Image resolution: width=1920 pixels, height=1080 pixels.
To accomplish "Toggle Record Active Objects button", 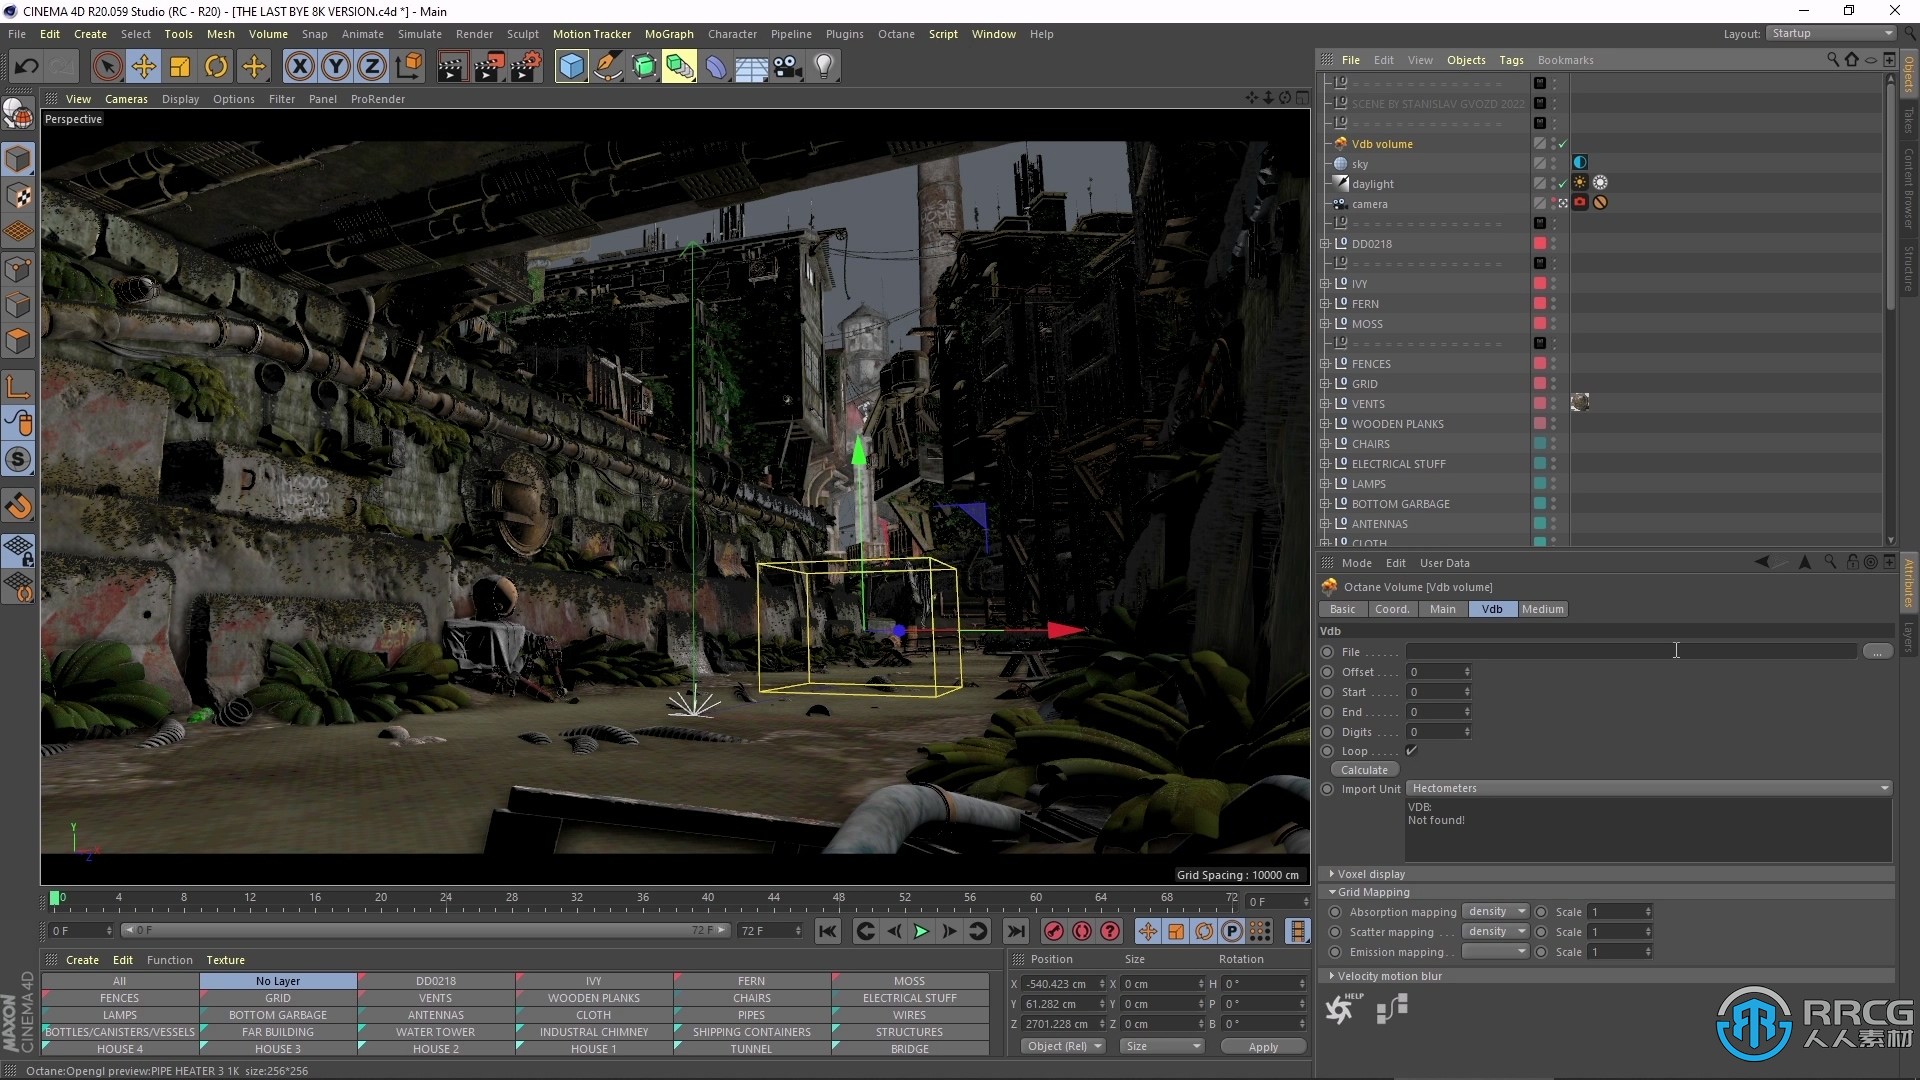I will (x=1053, y=931).
